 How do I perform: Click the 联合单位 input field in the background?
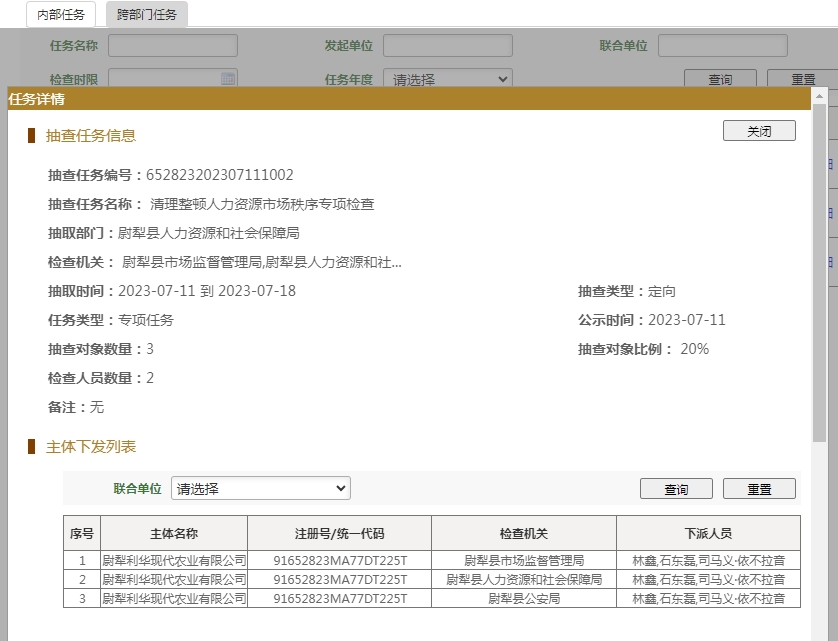pyautogui.click(x=723, y=46)
